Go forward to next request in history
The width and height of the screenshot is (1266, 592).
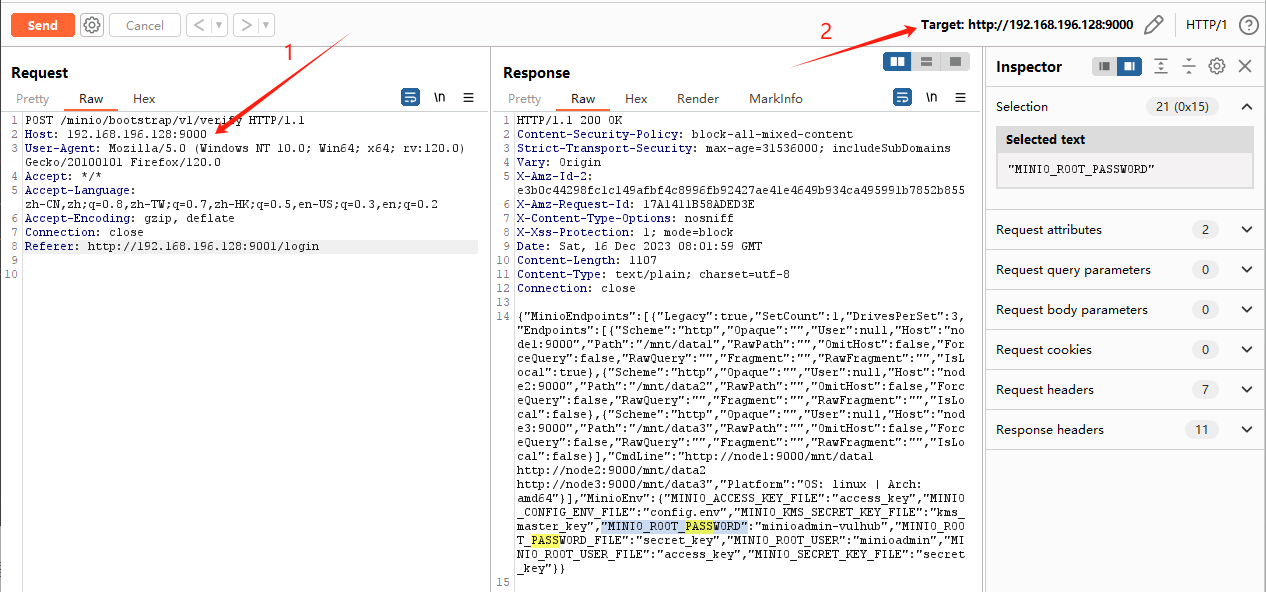[246, 25]
